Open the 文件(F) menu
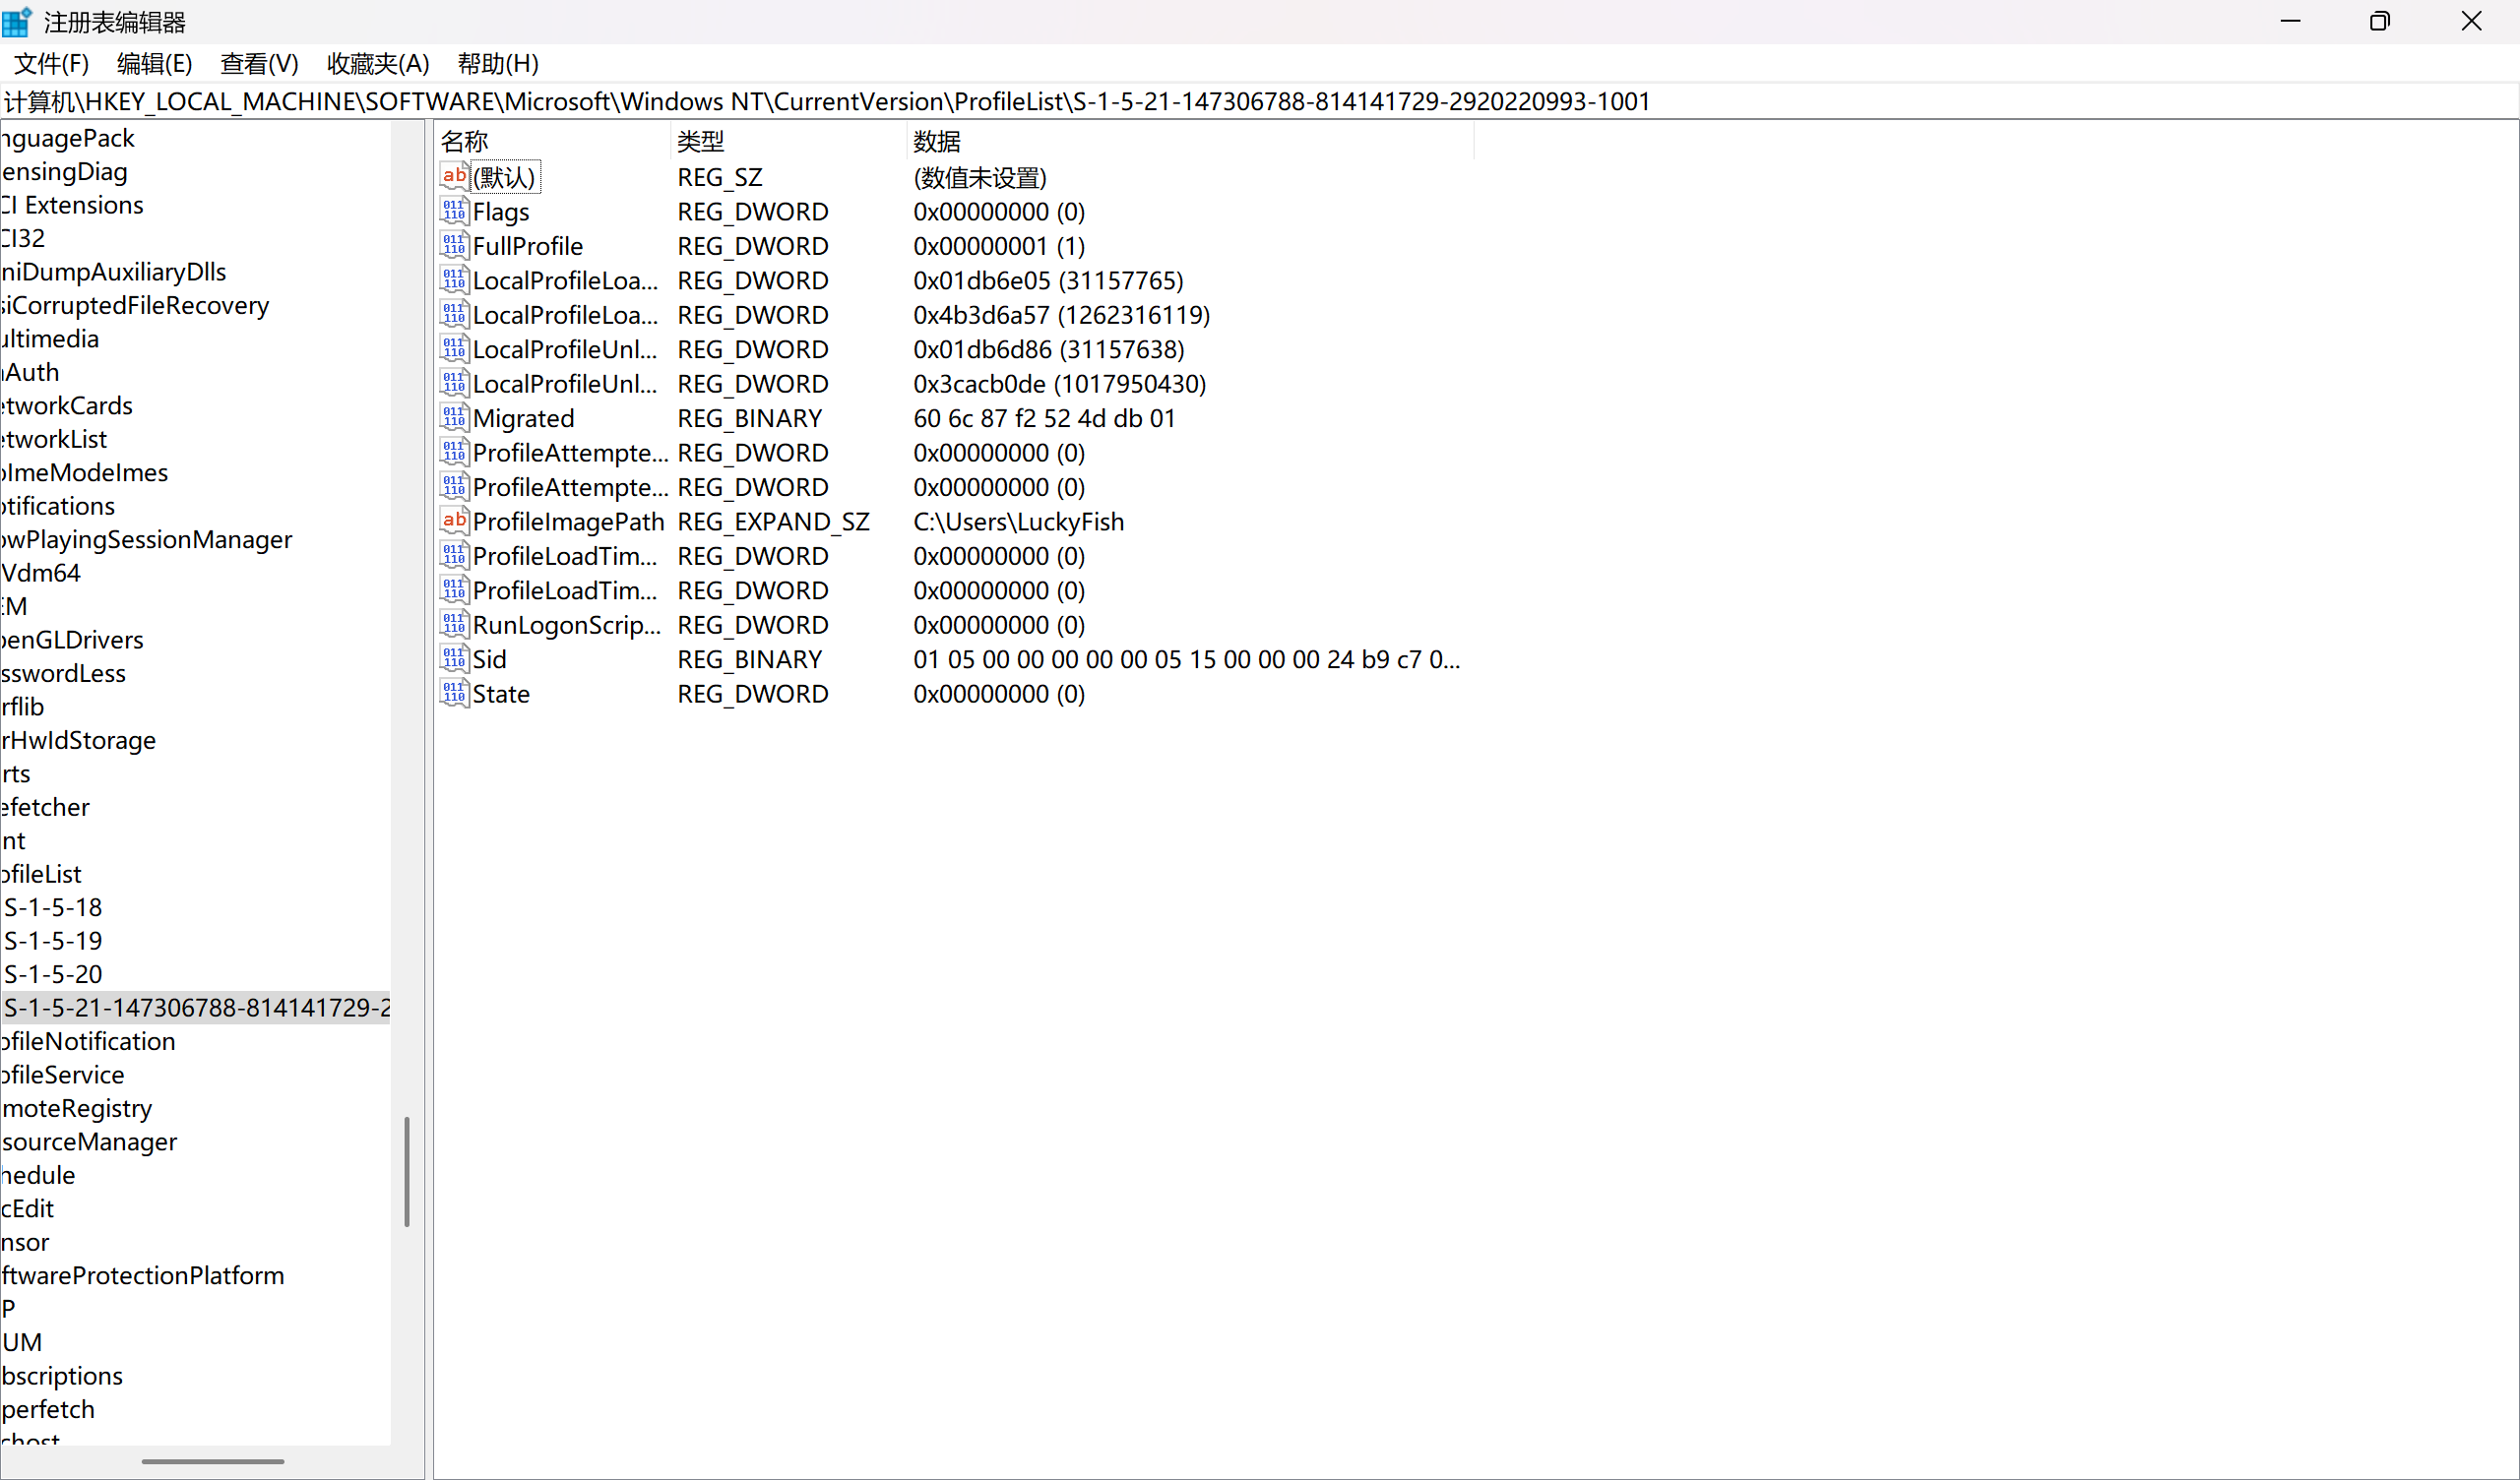The width and height of the screenshot is (2520, 1480). 51,64
